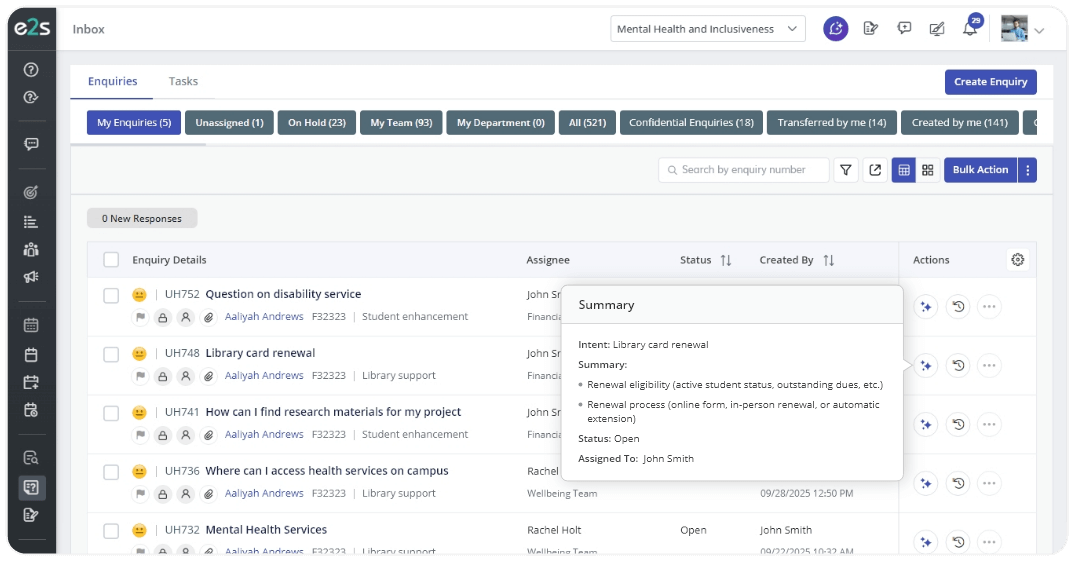The width and height of the screenshot is (1074, 561).
Task: Switch to table list view
Action: click(903, 170)
